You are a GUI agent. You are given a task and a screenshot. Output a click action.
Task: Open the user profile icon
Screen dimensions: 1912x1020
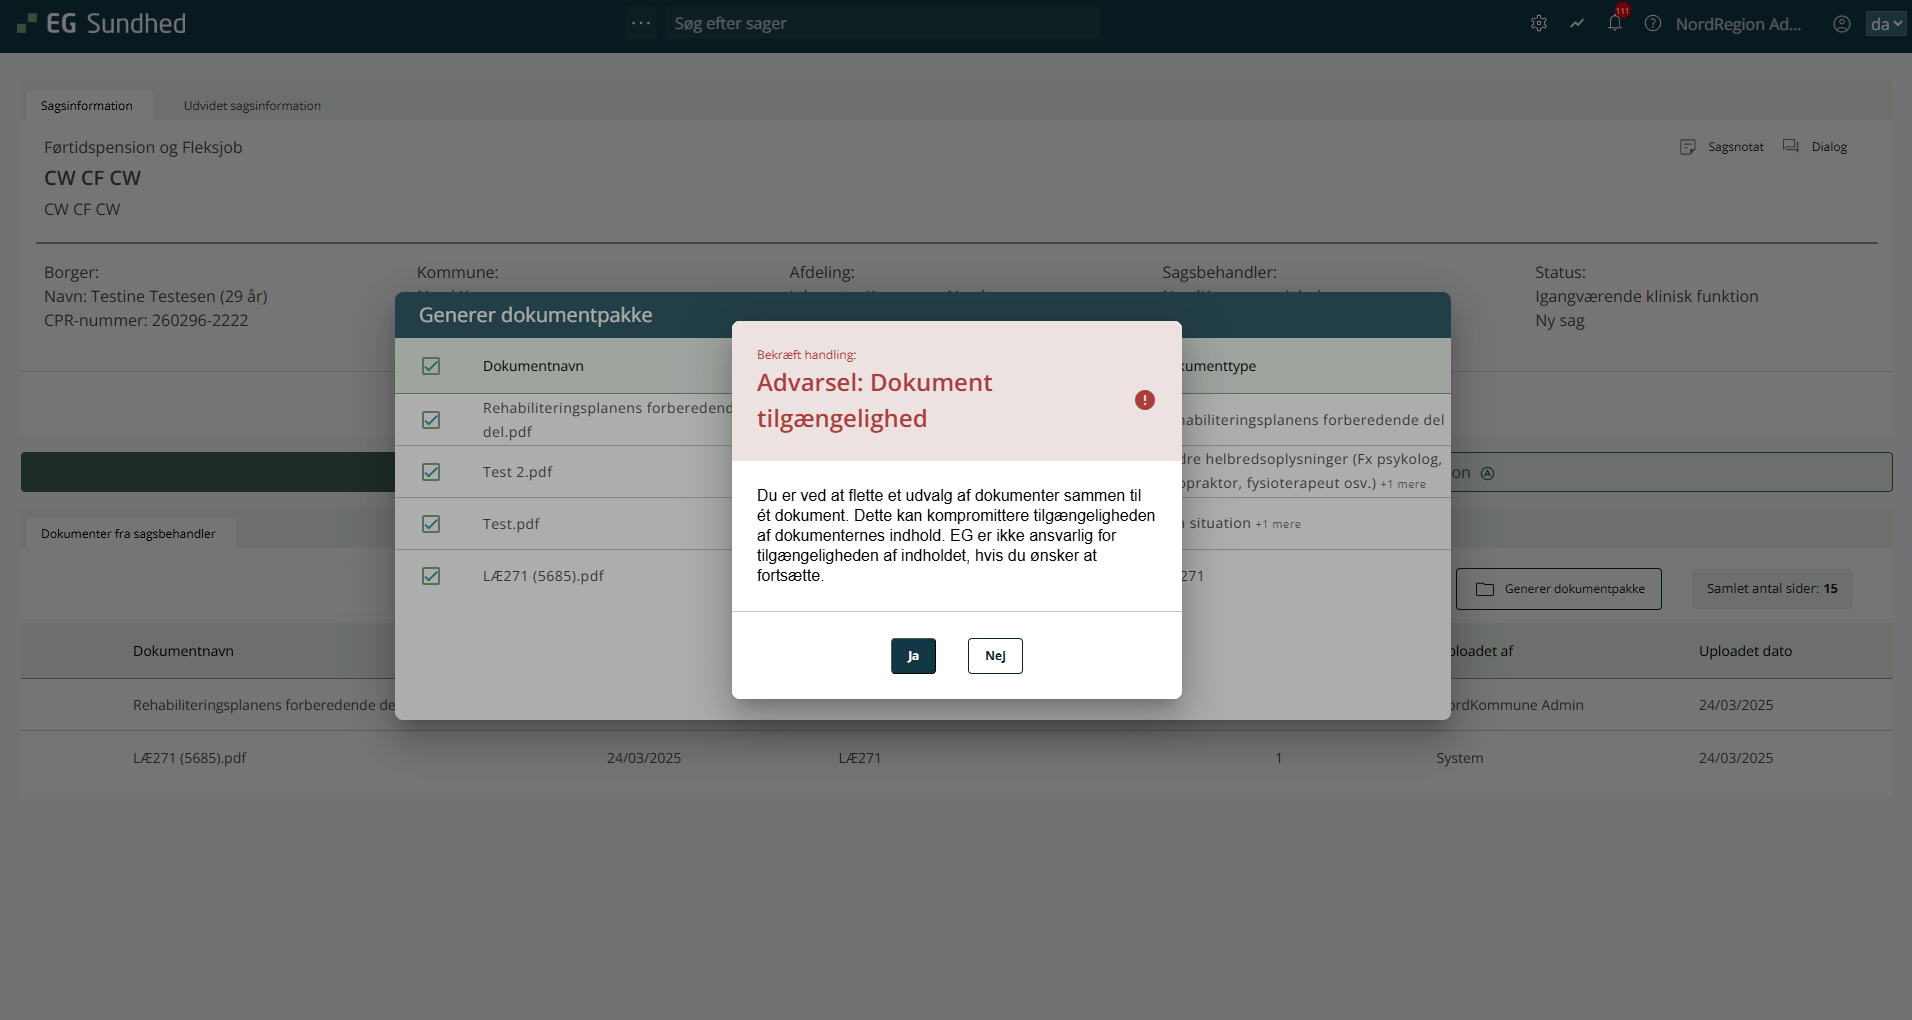[x=1842, y=24]
